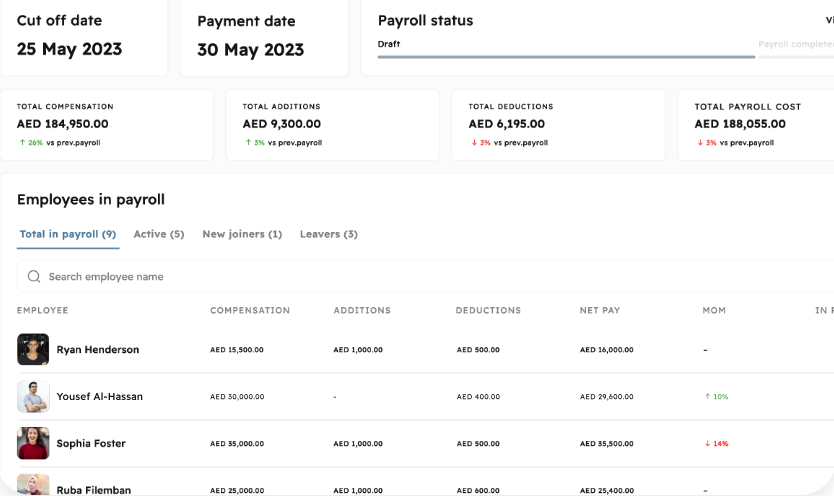Open Ryan Henderson's profile photo
The width and height of the screenshot is (834, 496).
33,349
